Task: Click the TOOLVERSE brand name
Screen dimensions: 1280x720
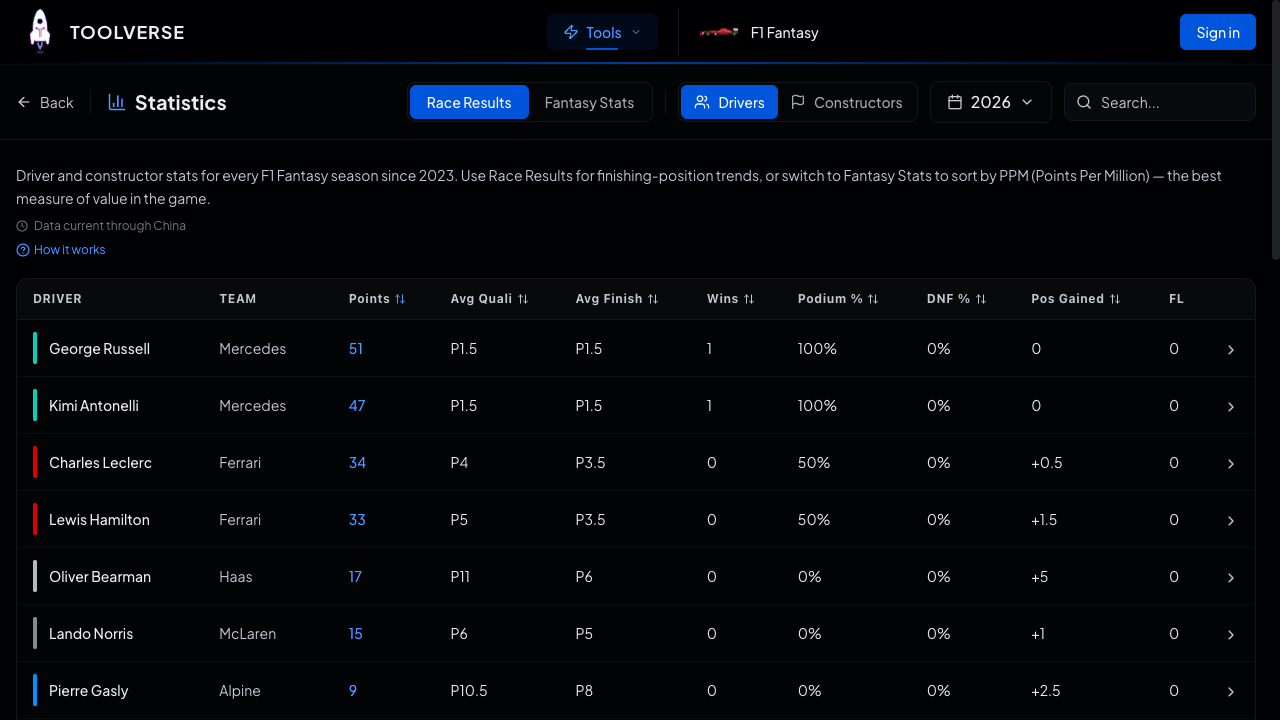Action: tap(127, 32)
